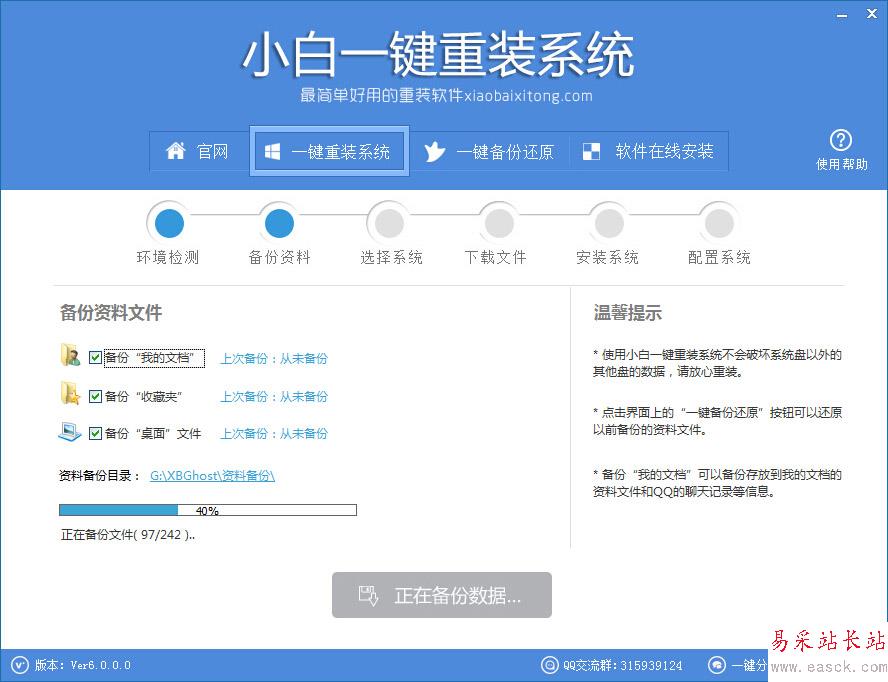Click the My Documents folder icon
Image resolution: width=888 pixels, height=682 pixels.
click(x=70, y=355)
